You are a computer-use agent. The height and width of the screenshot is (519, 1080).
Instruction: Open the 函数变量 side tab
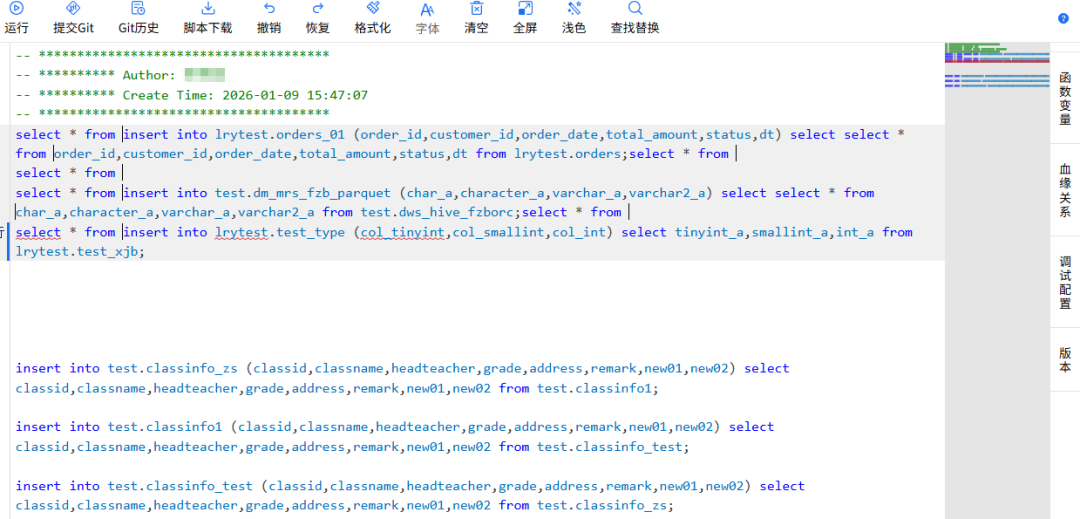(1065, 98)
